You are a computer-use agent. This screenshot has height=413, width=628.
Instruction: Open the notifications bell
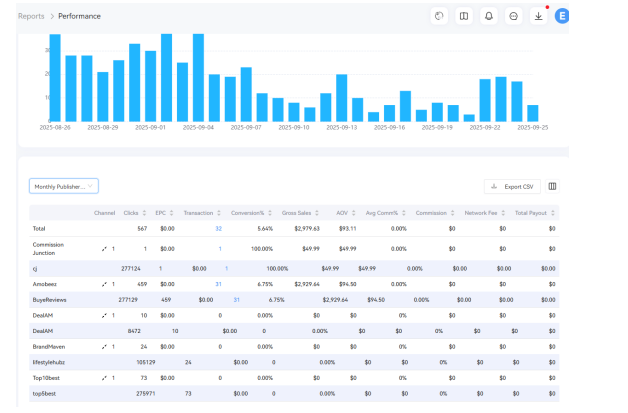point(489,16)
